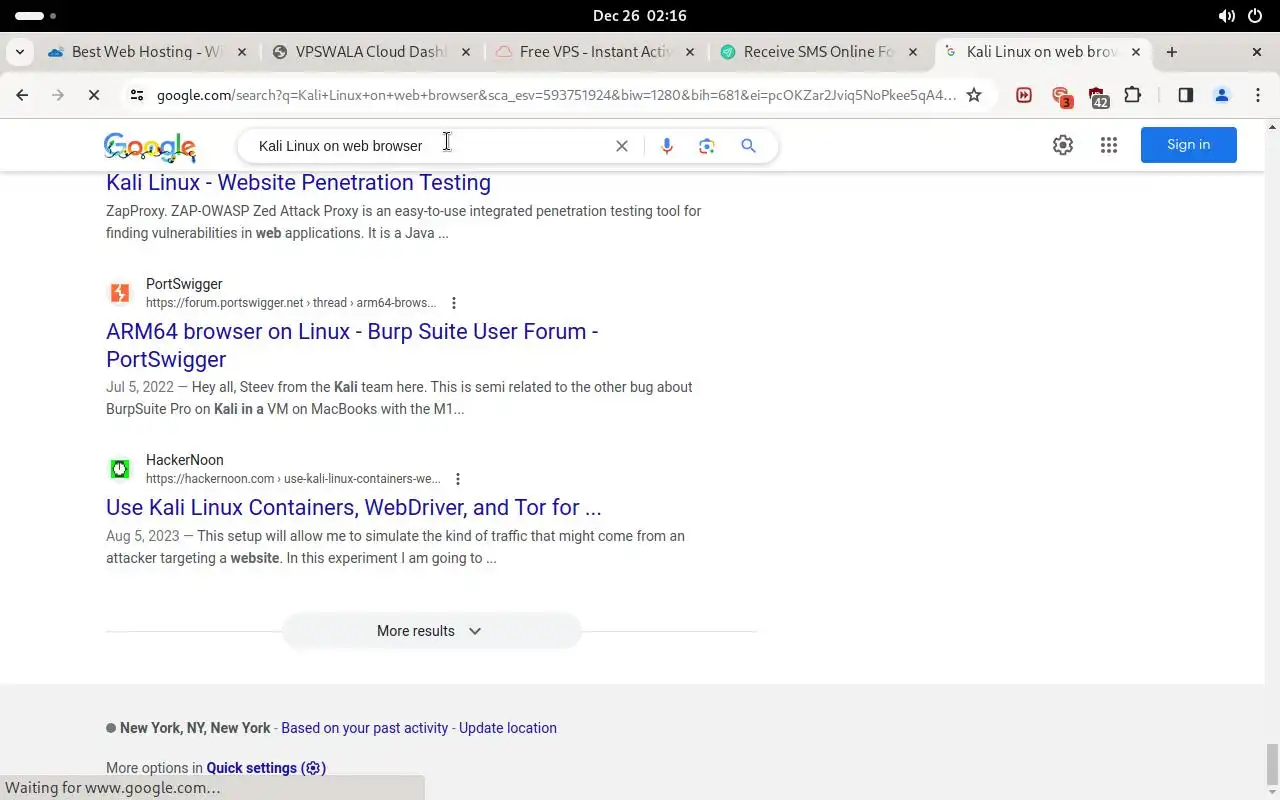Toggle the browser side panel

coord(1185,95)
